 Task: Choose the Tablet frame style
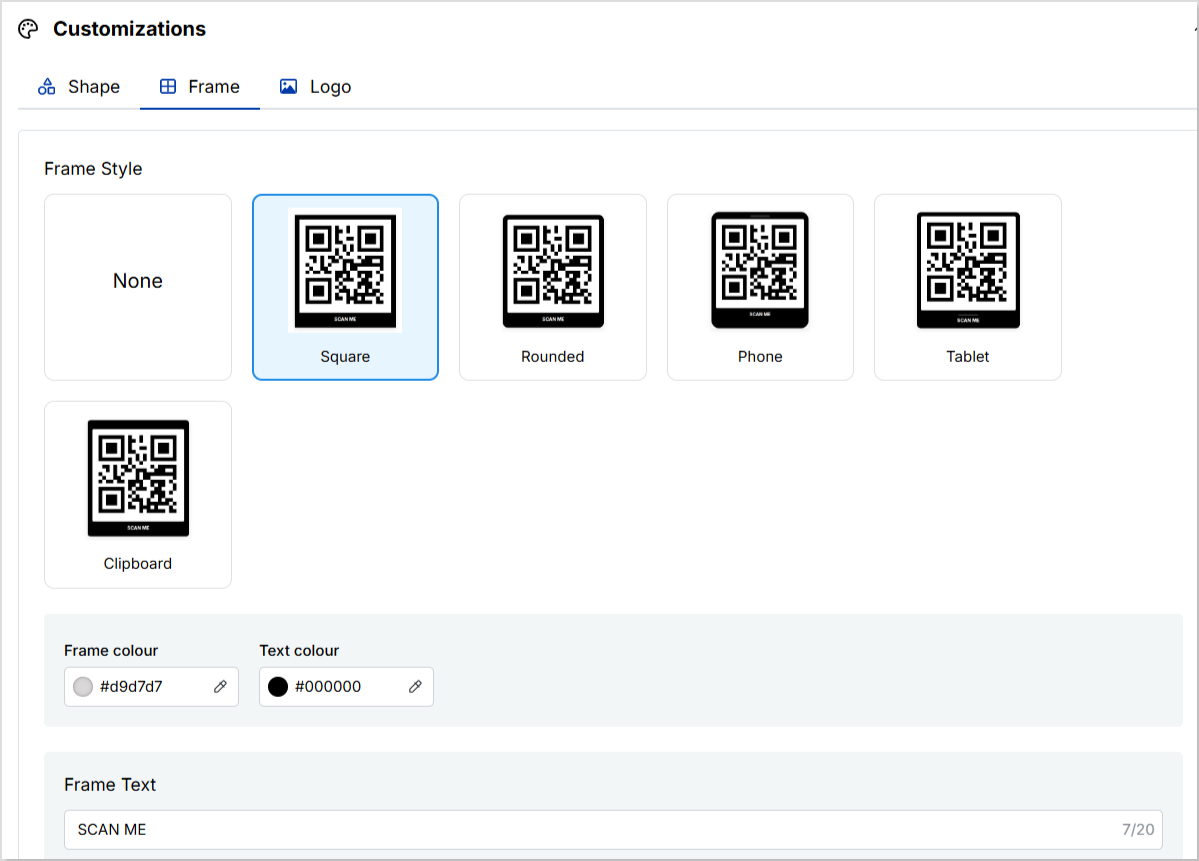click(x=968, y=287)
